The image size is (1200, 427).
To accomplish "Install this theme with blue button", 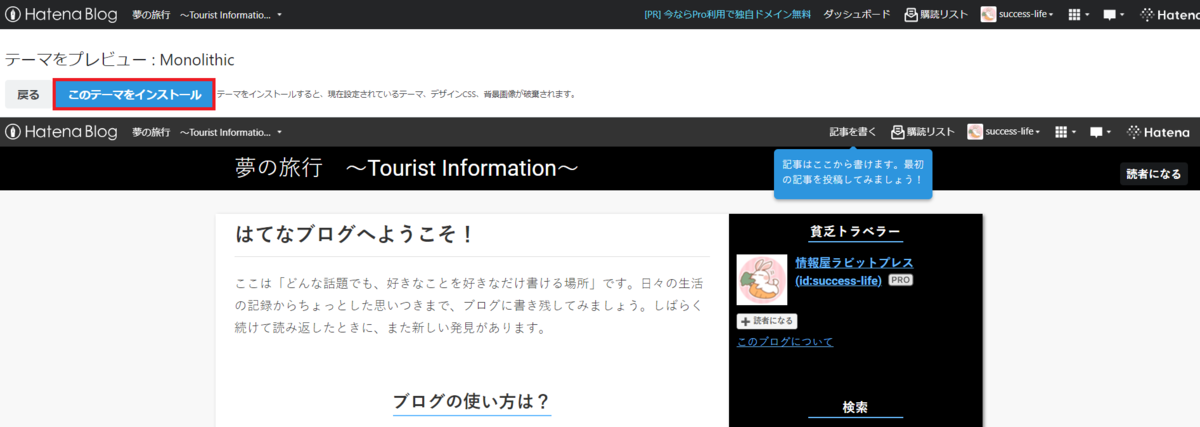I will coord(134,94).
